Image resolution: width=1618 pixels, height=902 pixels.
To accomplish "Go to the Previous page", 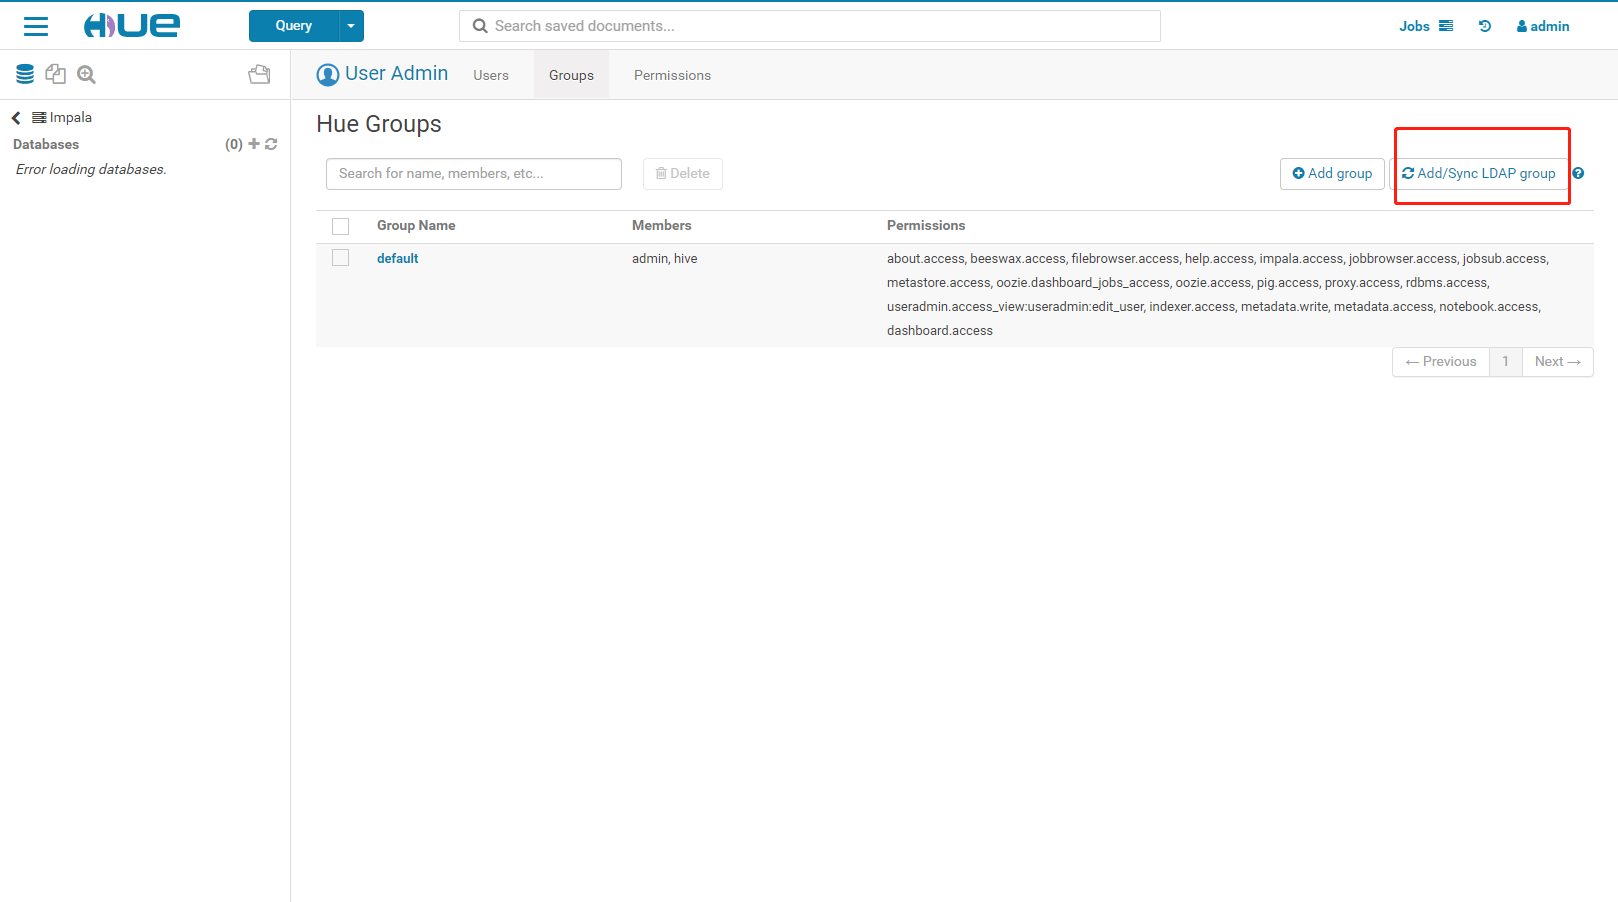I will (x=1441, y=362).
